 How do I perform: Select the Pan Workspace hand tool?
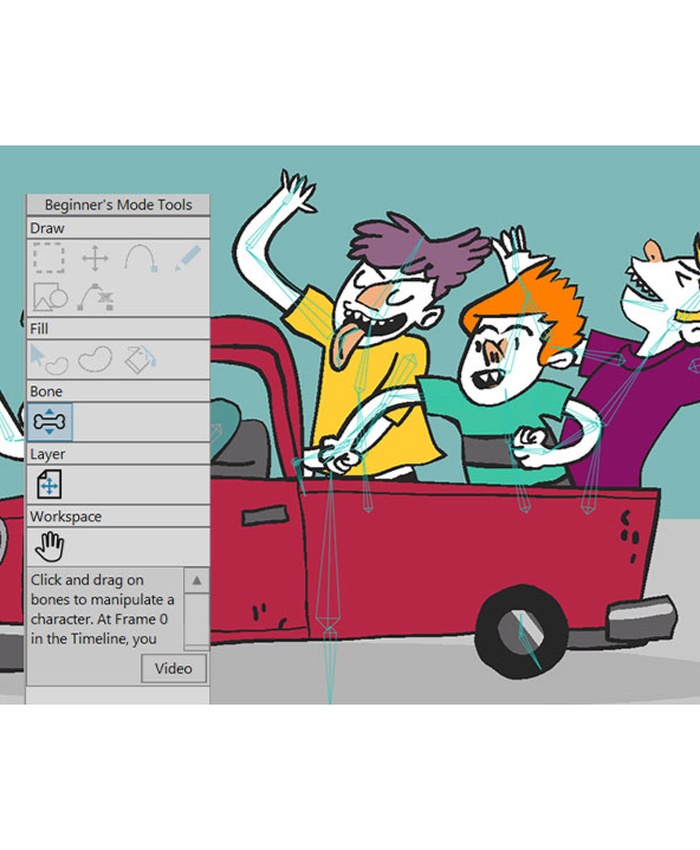click(49, 547)
